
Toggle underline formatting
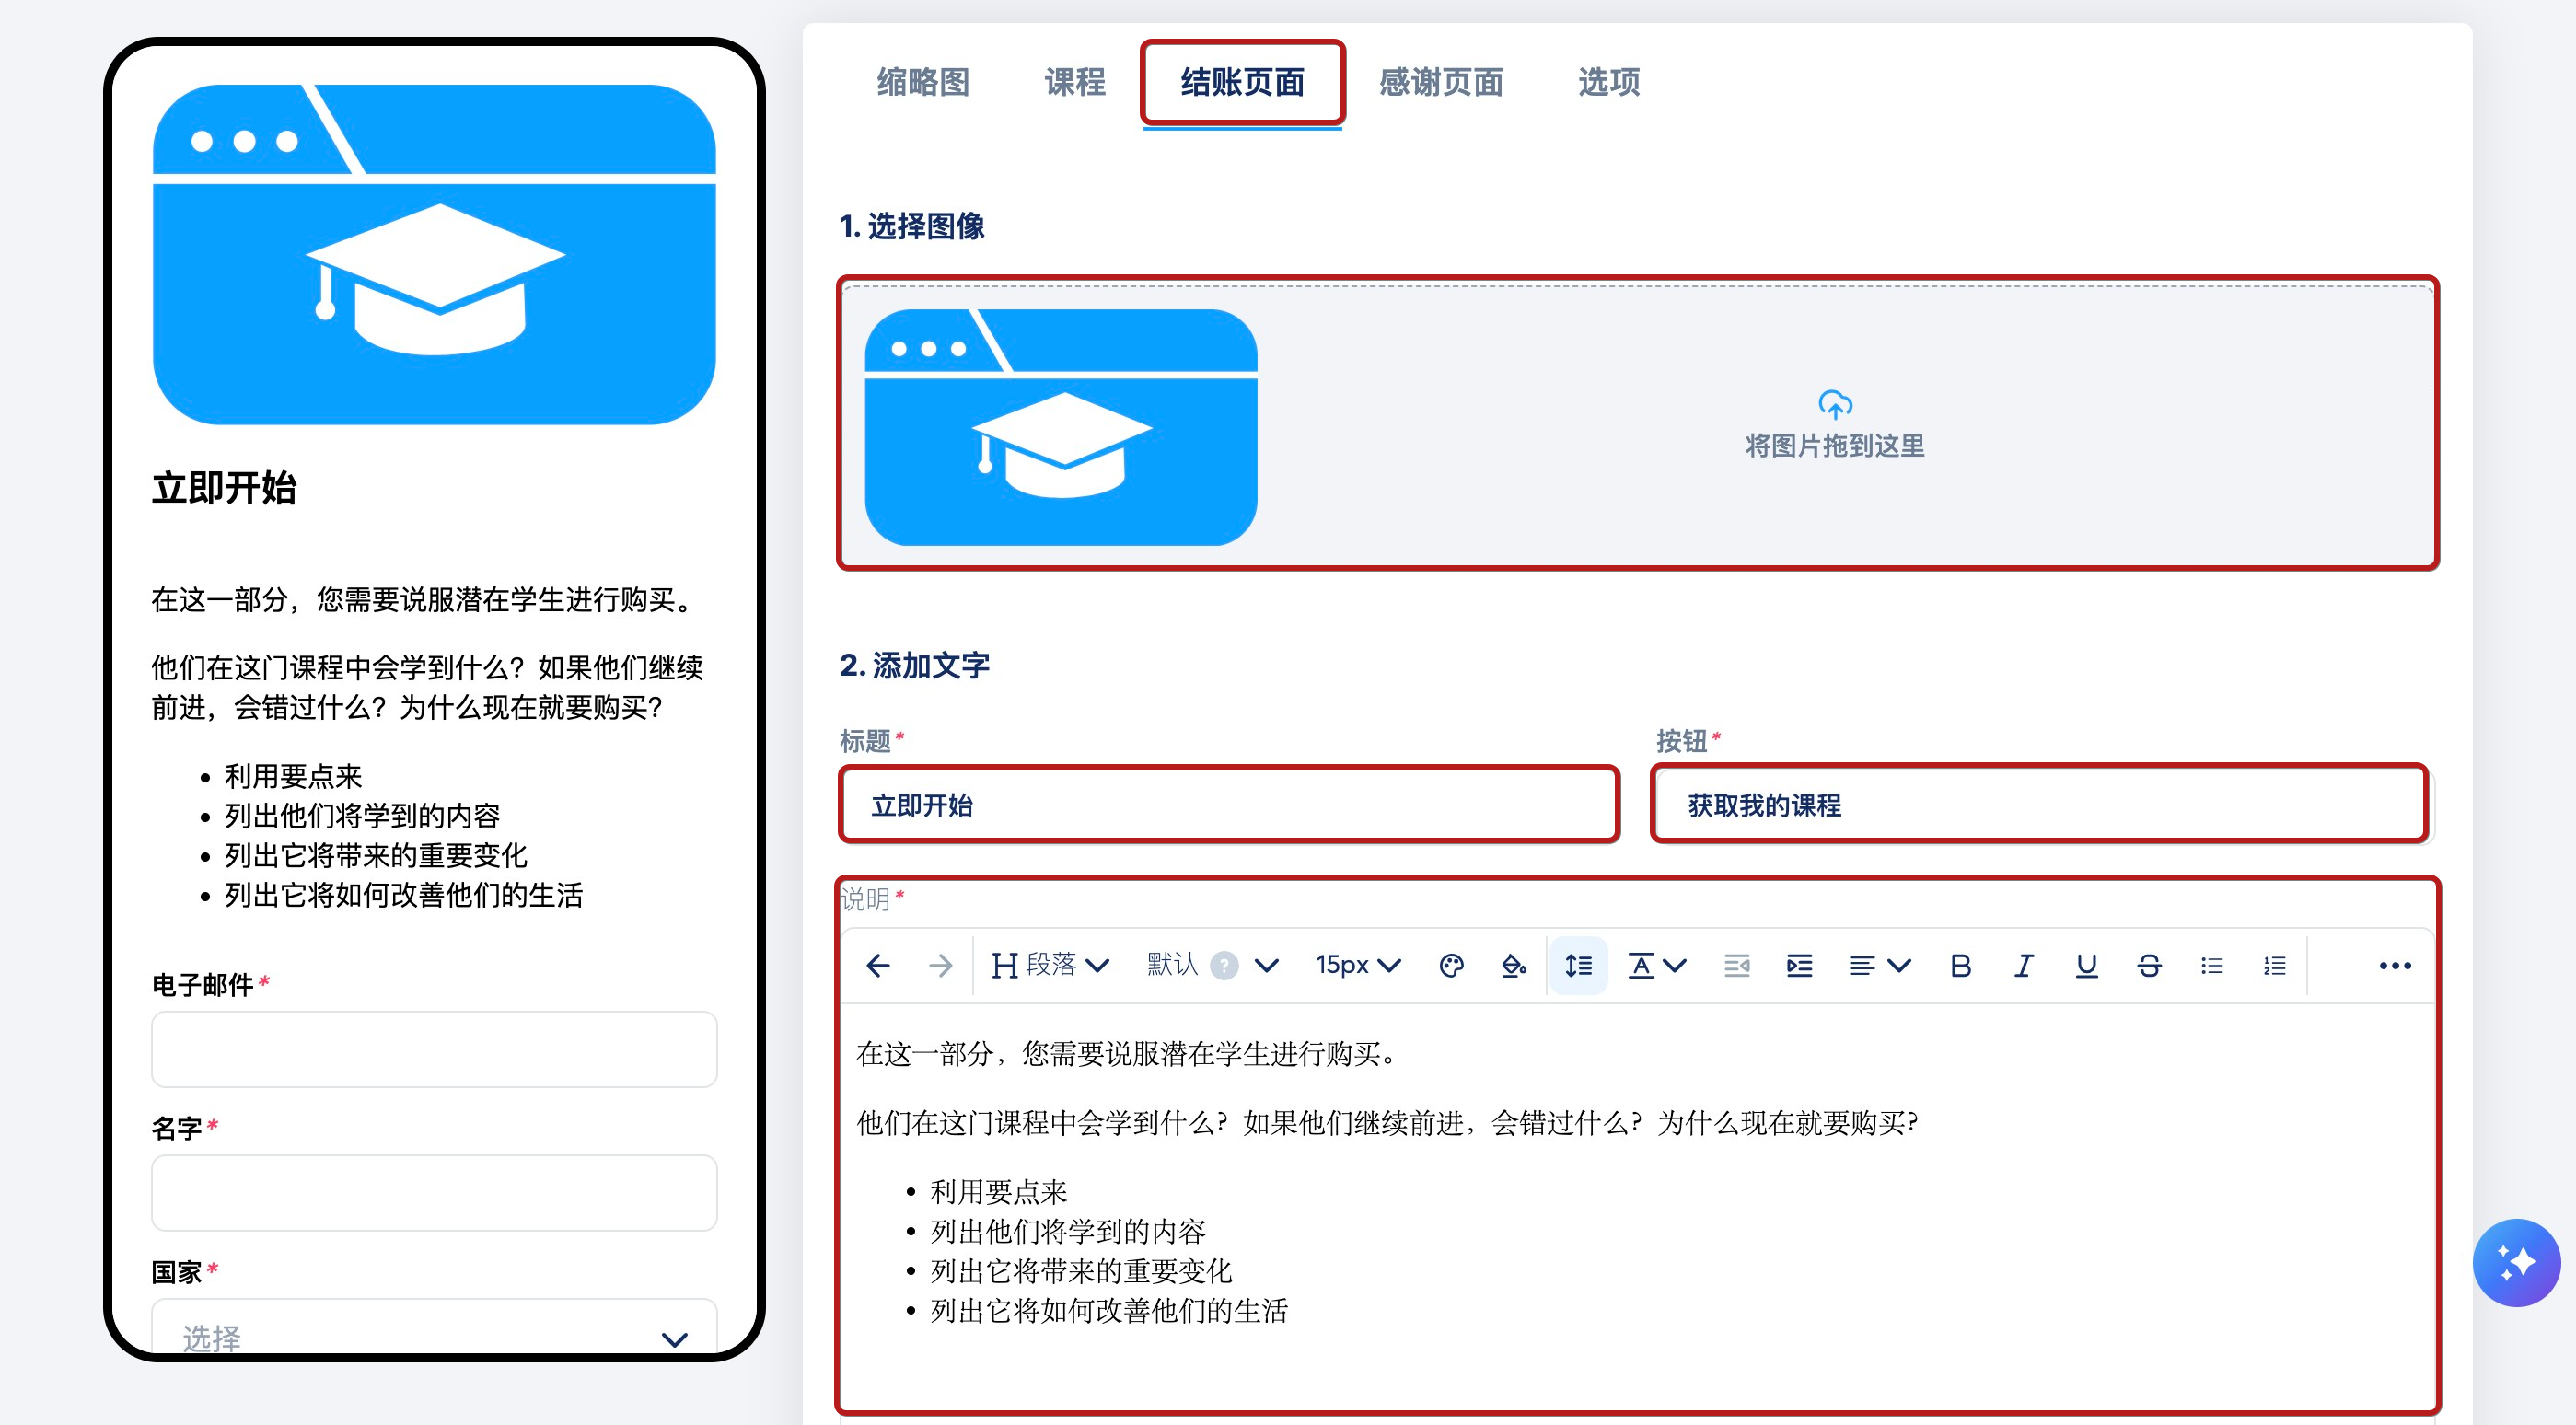click(2086, 965)
